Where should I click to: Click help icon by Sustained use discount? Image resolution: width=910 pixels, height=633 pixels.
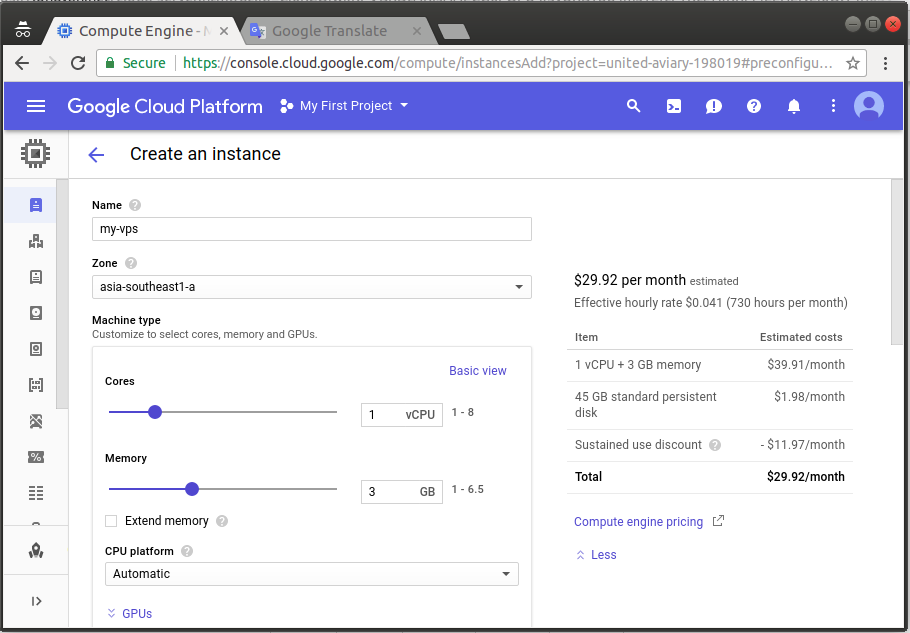coord(715,445)
